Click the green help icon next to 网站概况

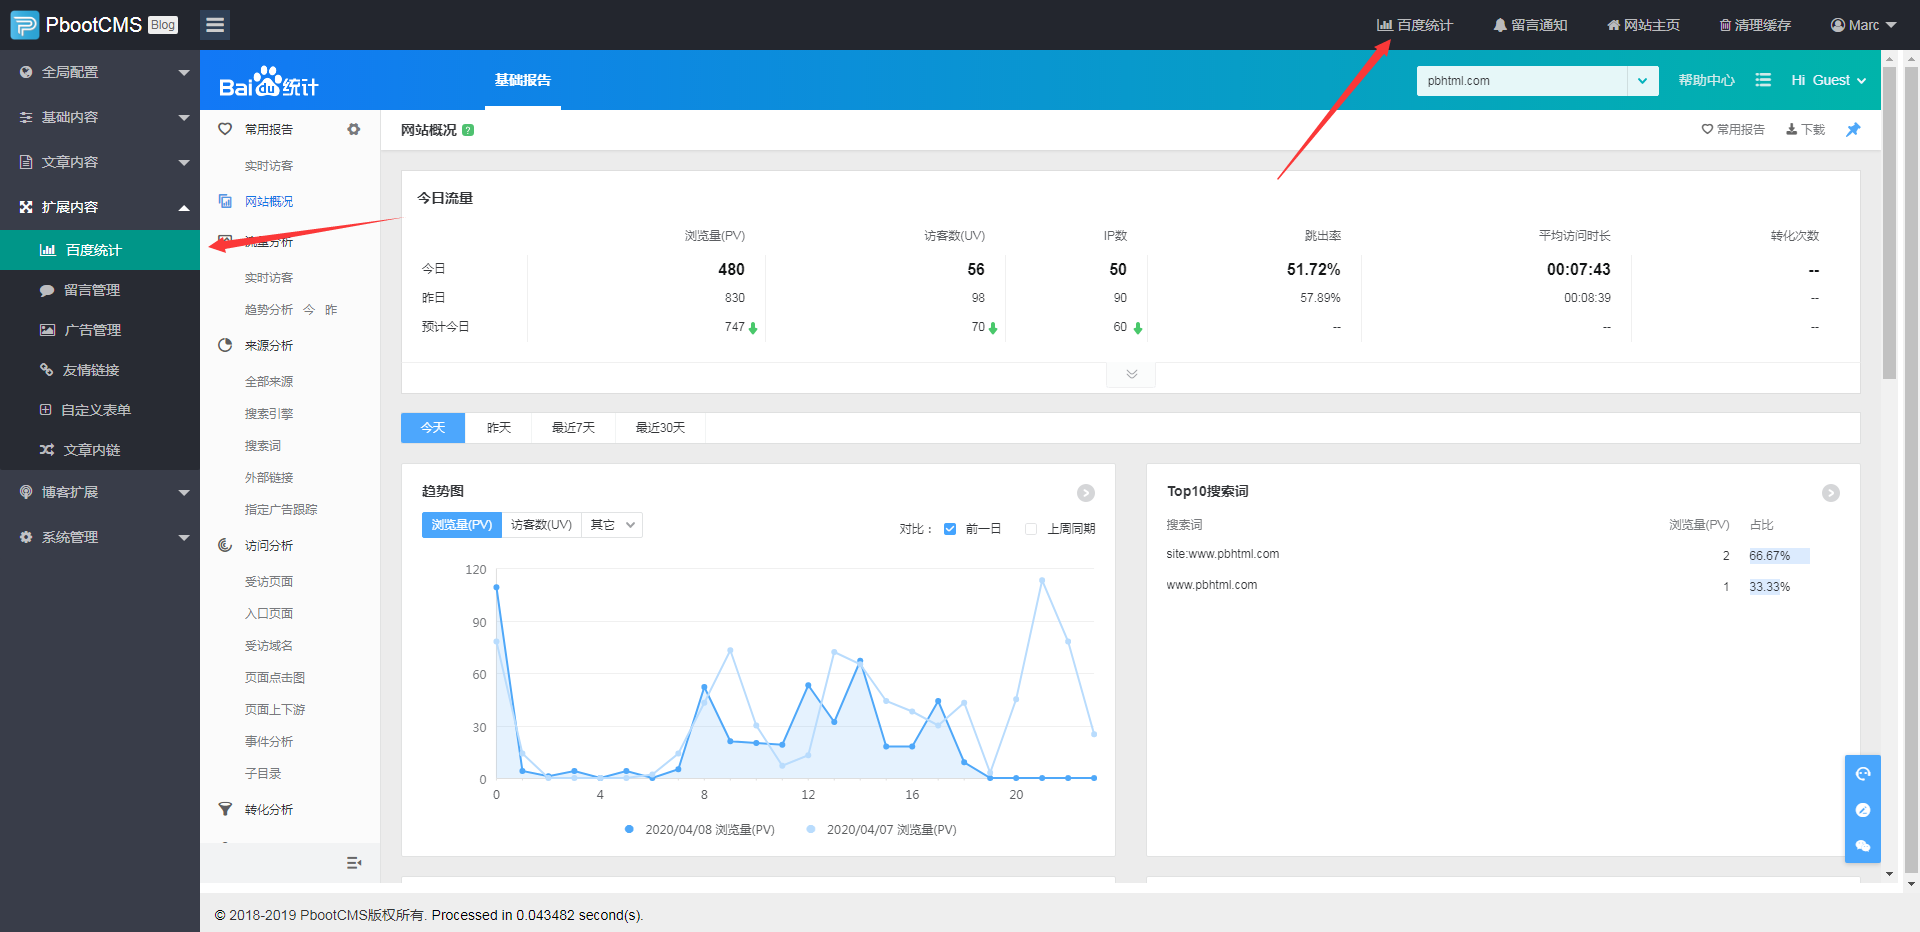[x=468, y=130]
